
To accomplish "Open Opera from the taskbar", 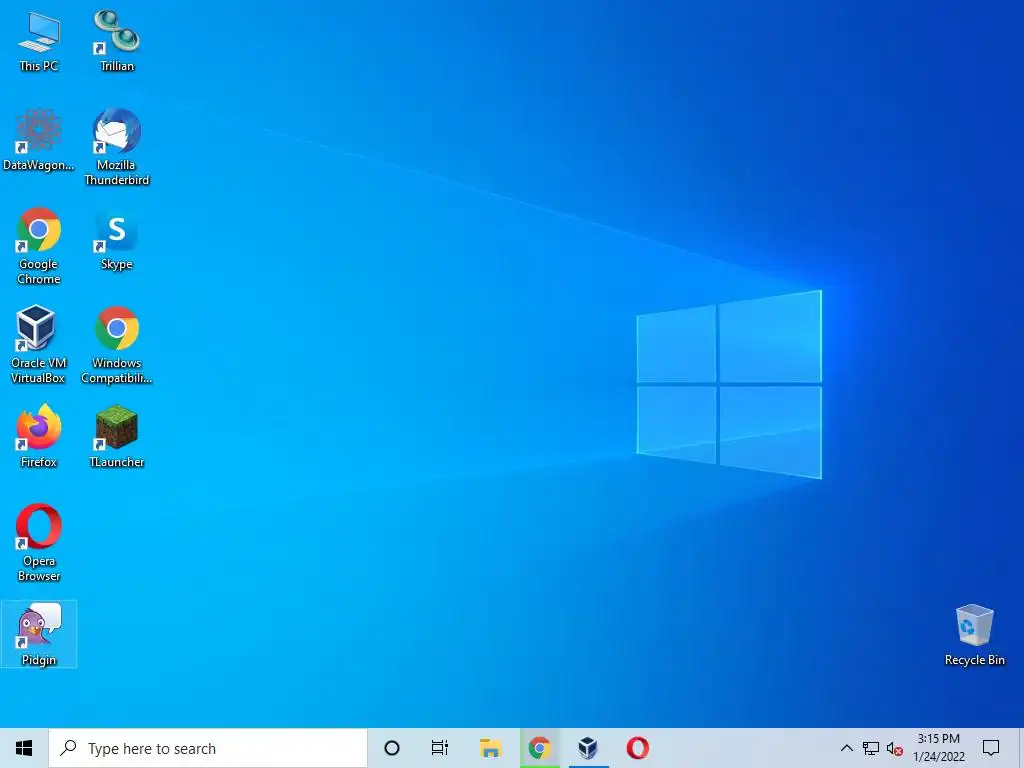I will [637, 748].
